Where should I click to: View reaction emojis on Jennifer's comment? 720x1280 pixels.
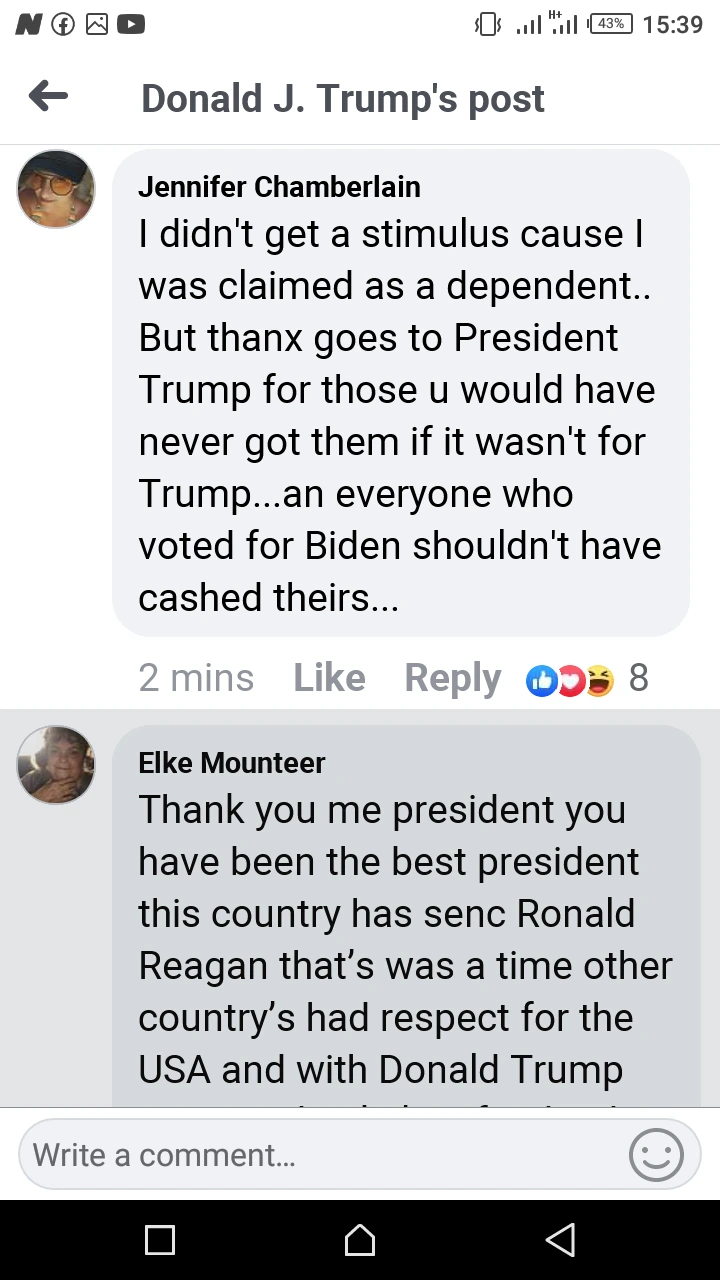(570, 679)
